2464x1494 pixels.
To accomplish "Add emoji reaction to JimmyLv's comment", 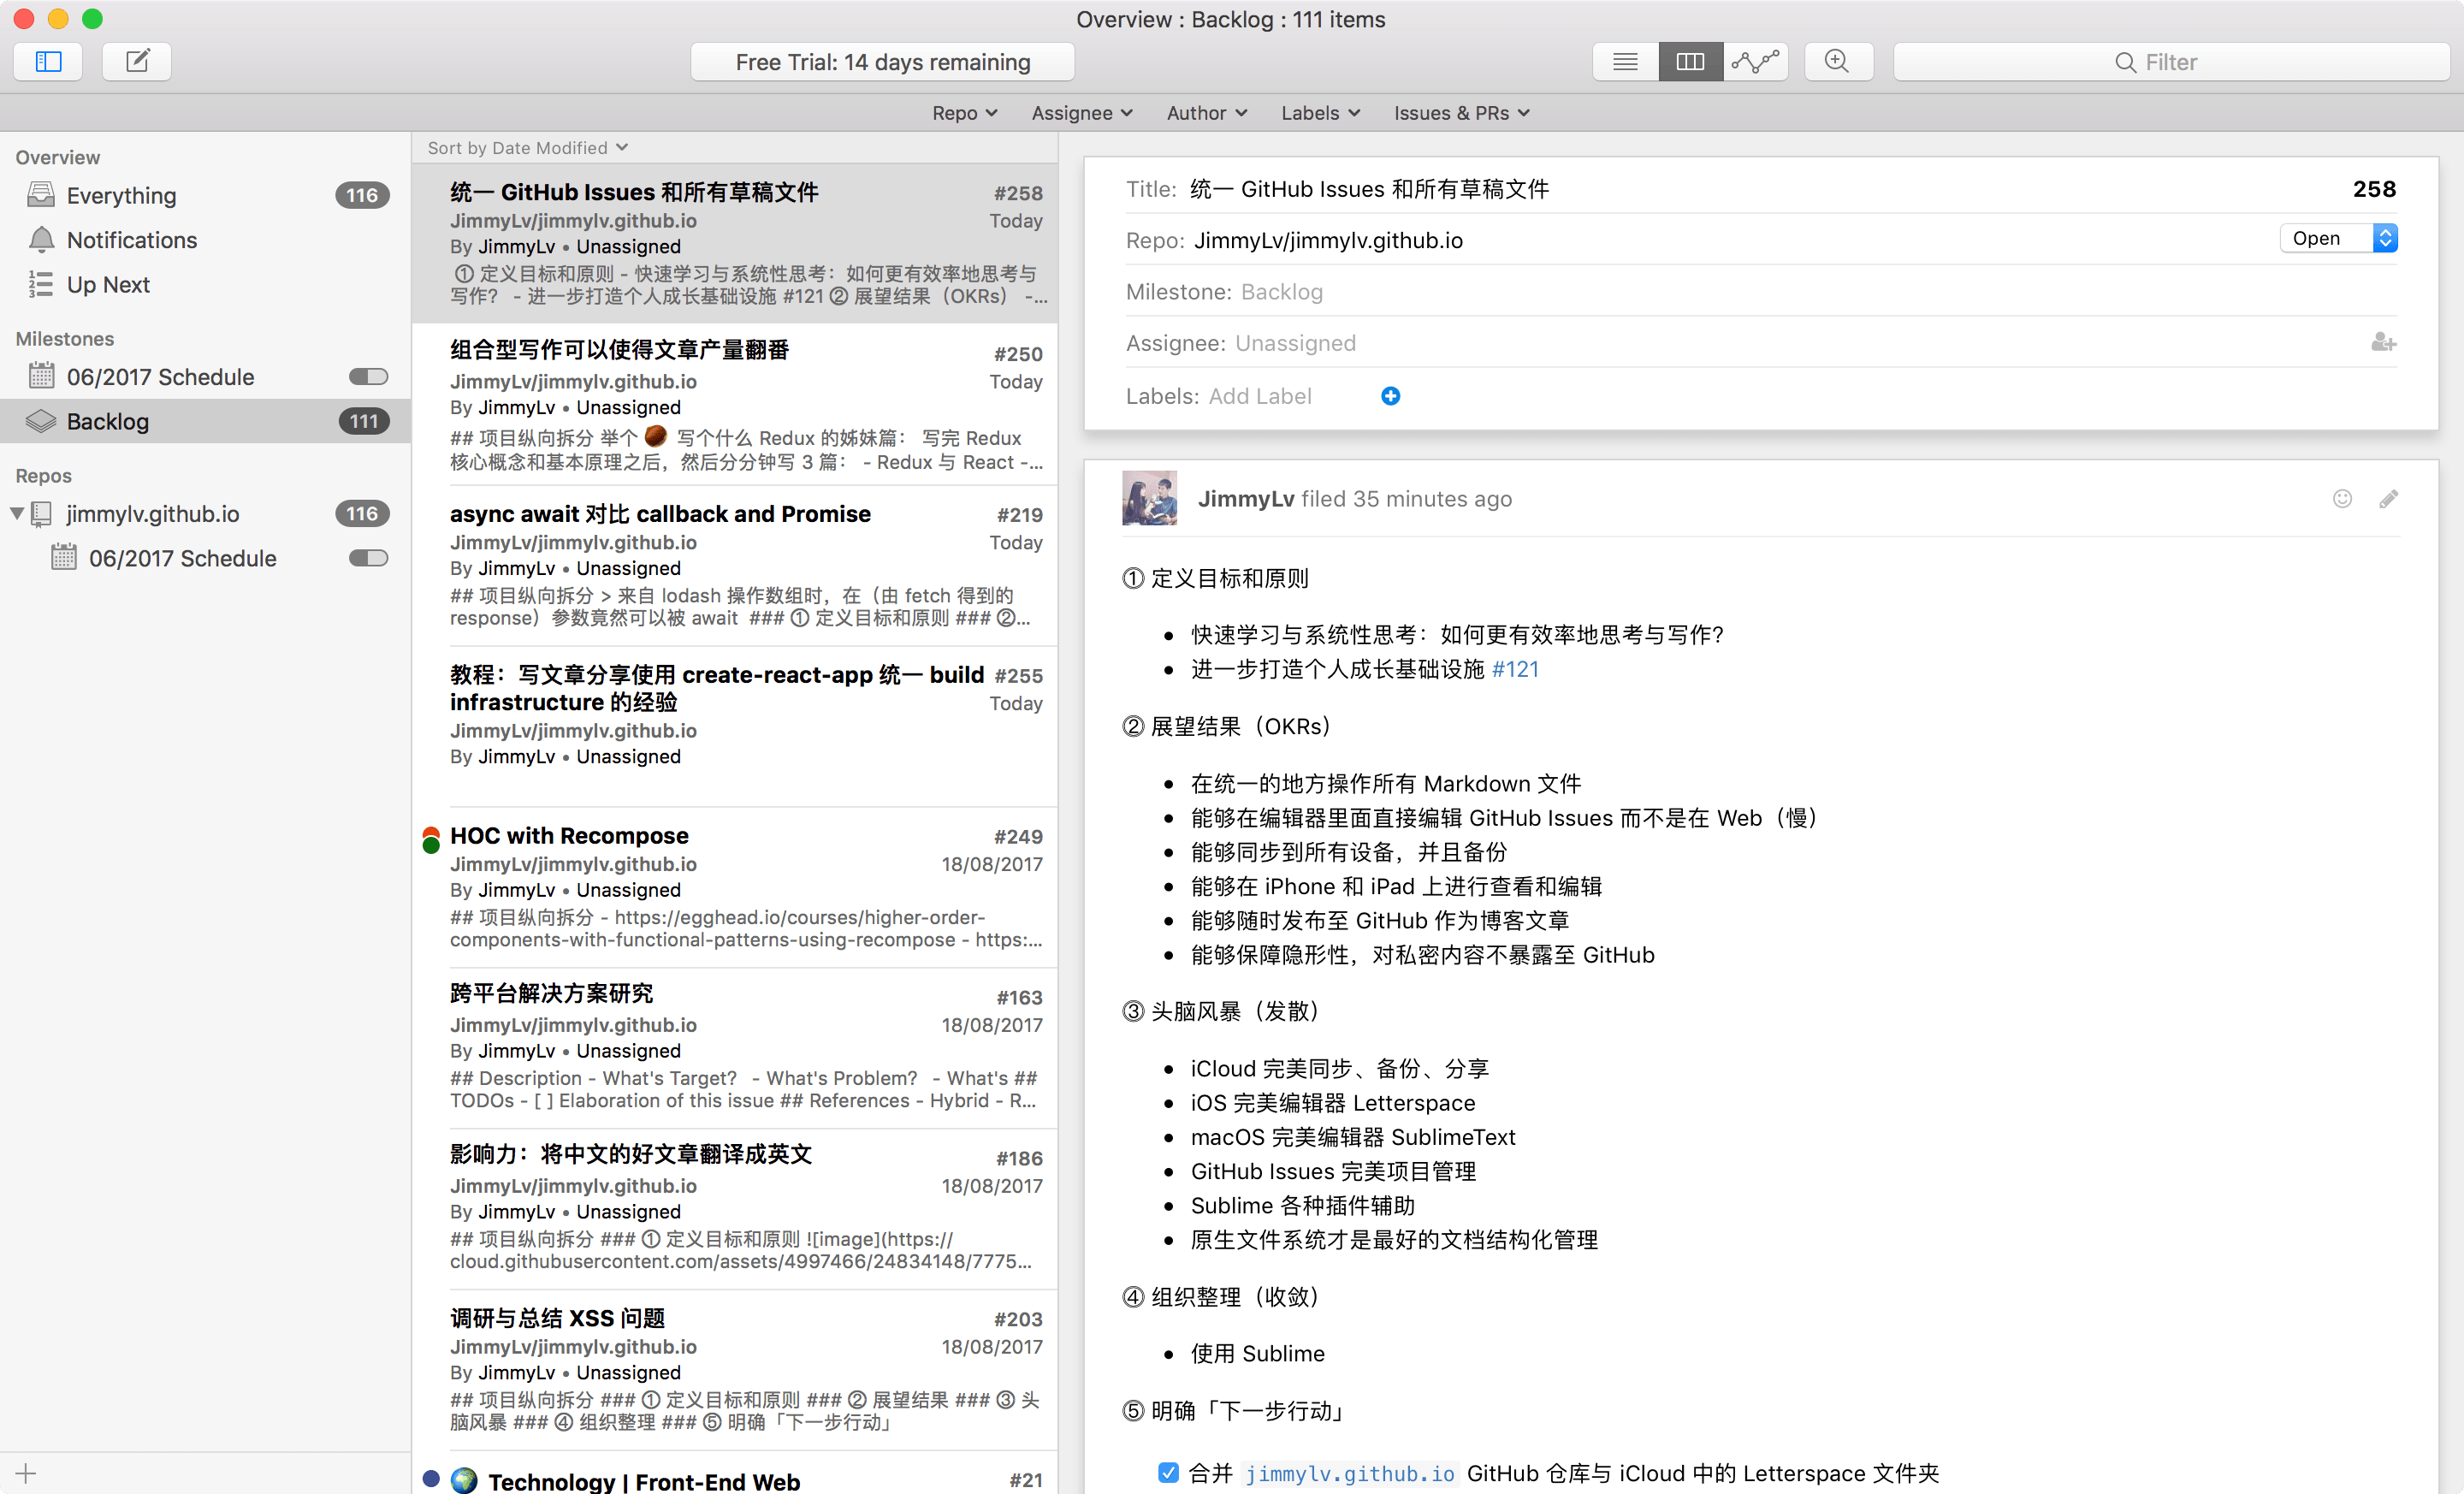I will (x=2342, y=499).
